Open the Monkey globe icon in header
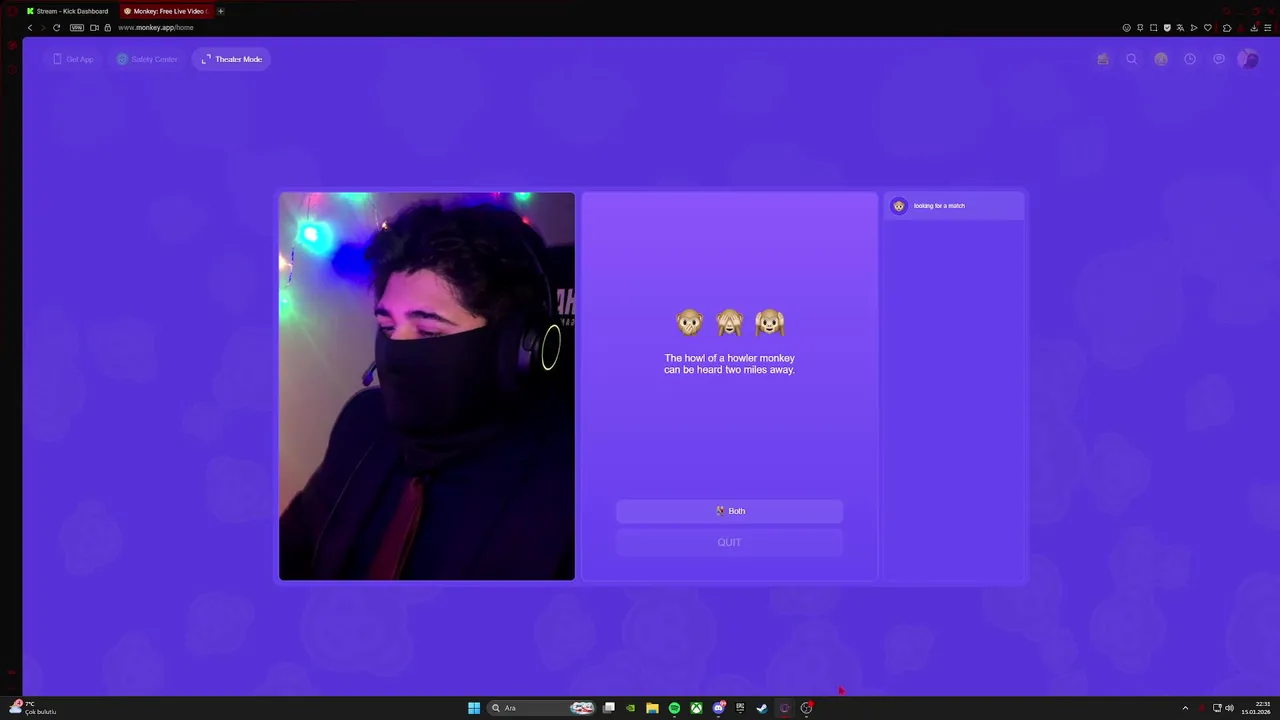The image size is (1280, 720). coord(1161,59)
